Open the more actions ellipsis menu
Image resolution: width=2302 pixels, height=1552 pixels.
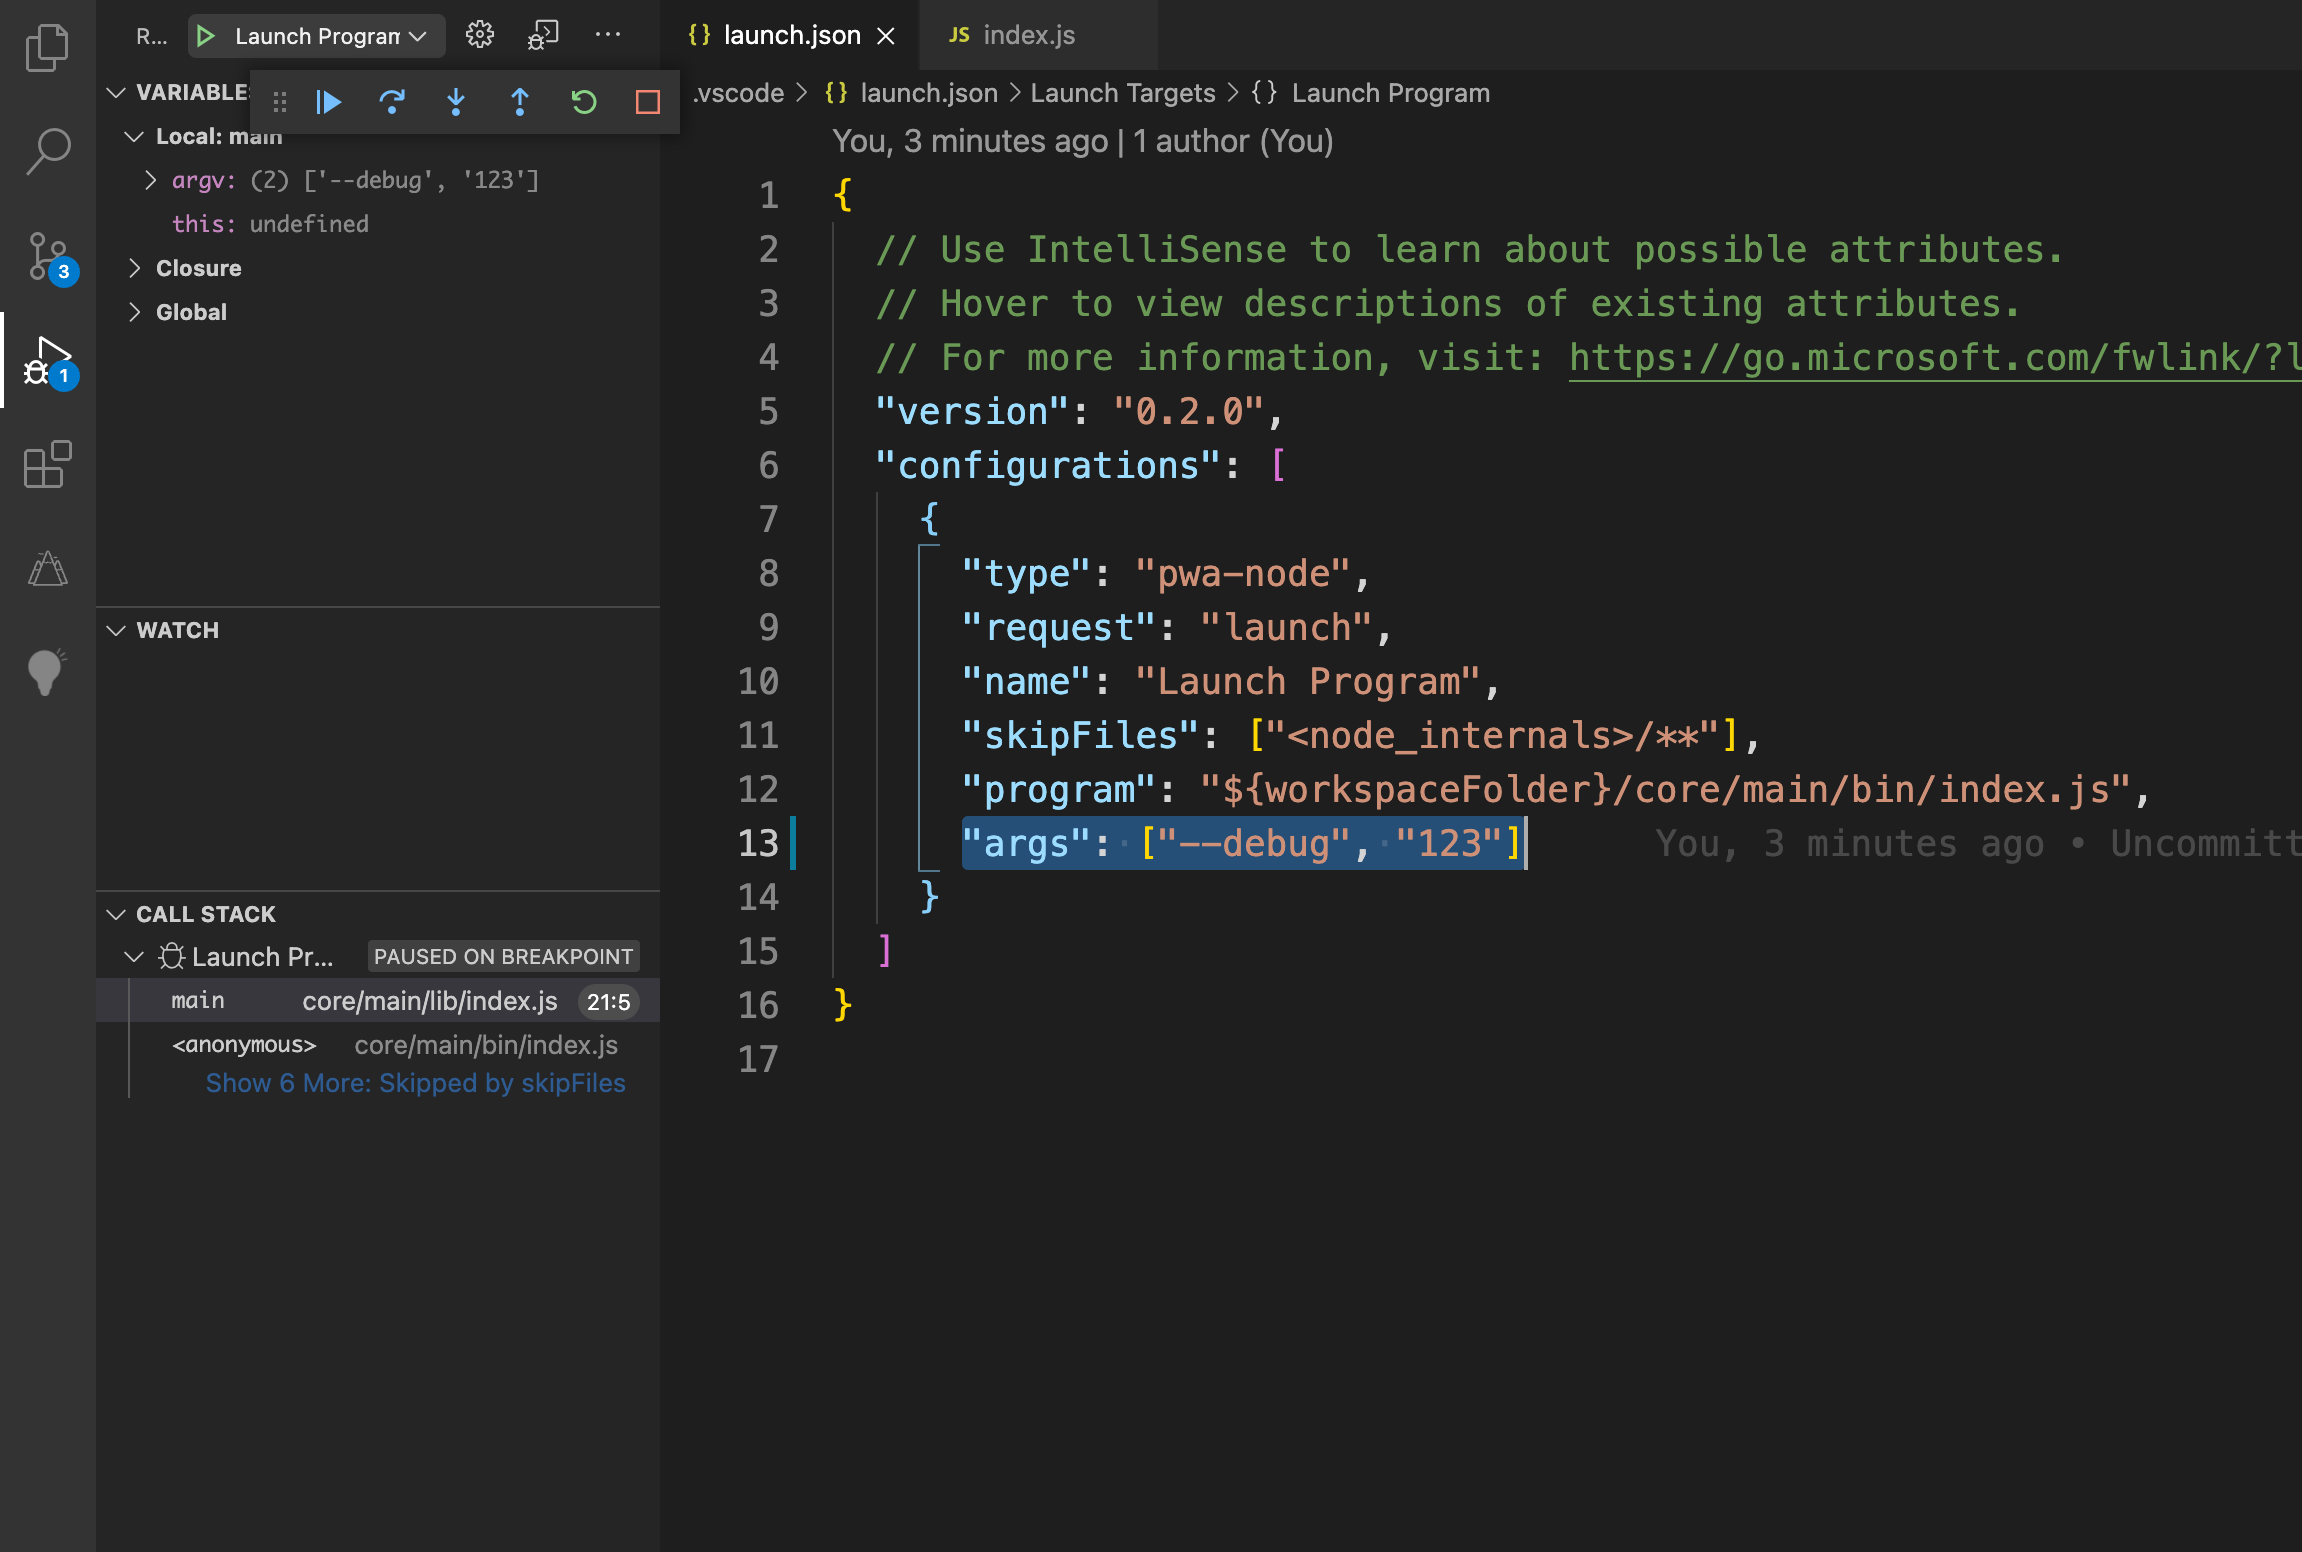(608, 35)
